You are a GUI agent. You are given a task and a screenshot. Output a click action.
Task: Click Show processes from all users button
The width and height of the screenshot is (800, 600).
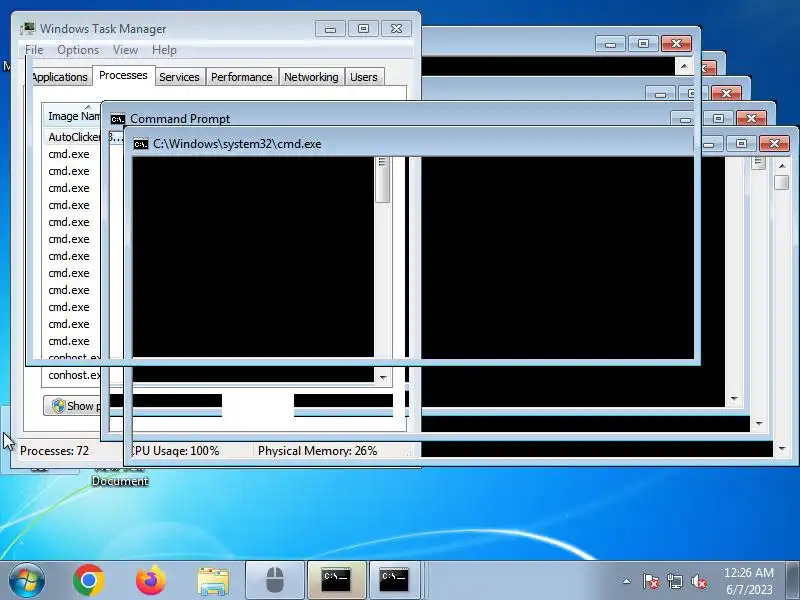72,406
